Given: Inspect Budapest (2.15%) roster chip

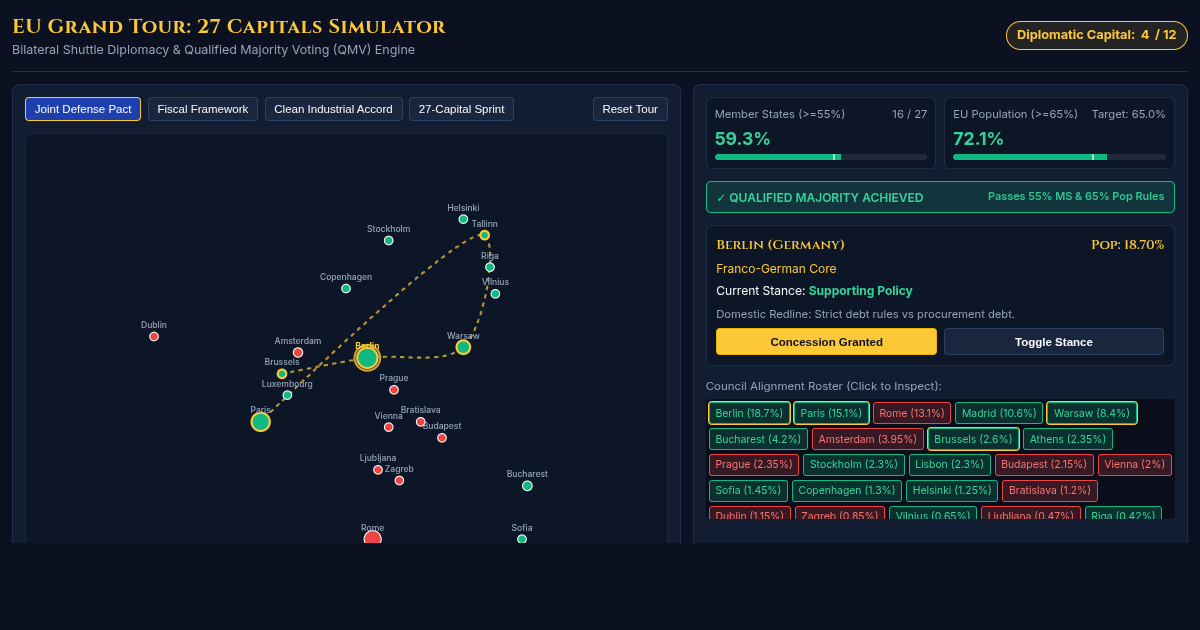Looking at the screenshot, I should tap(1044, 465).
